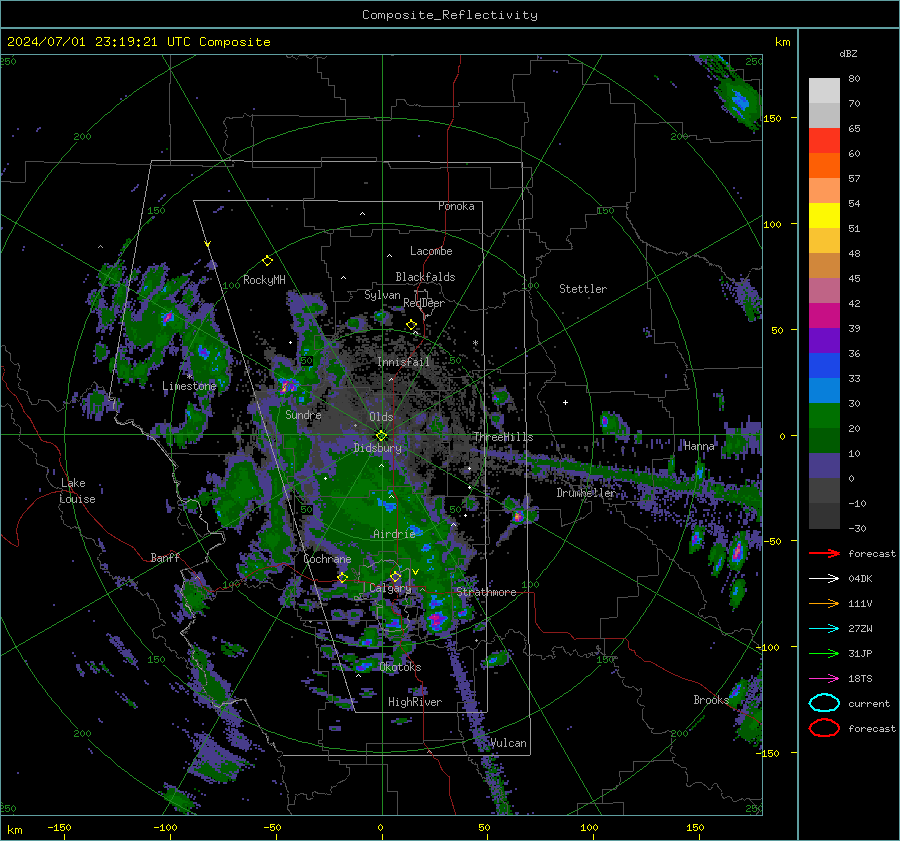The width and height of the screenshot is (900, 841).
Task: Click the Hanna city label
Action: click(699, 446)
